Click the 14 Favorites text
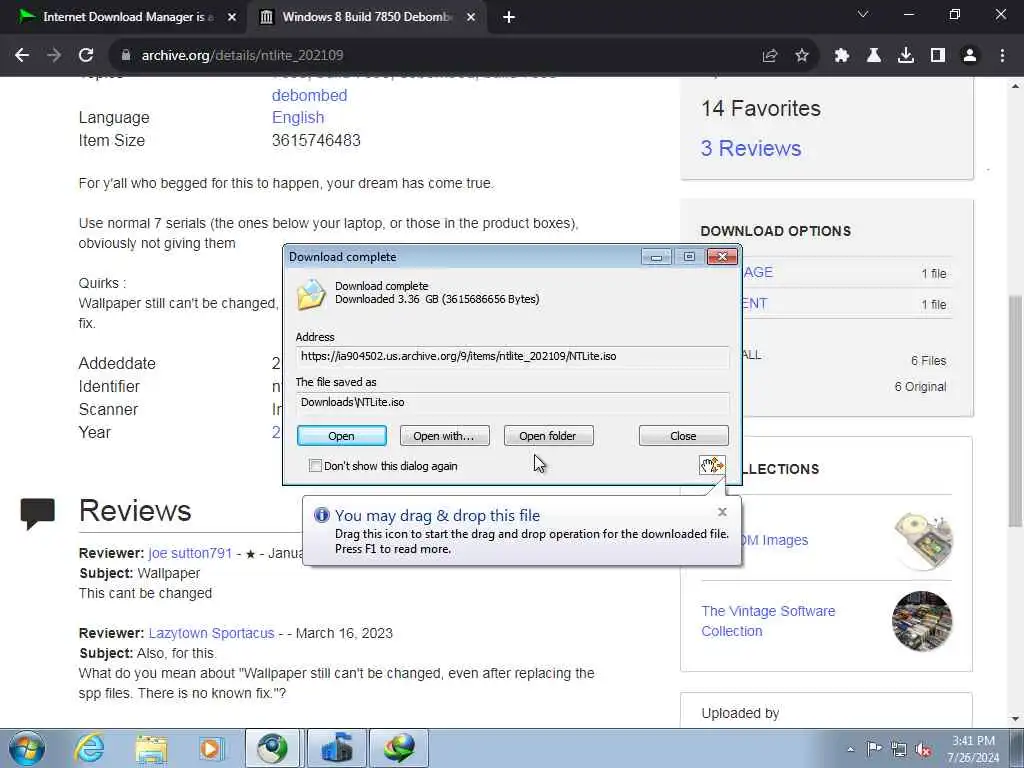 (x=761, y=108)
